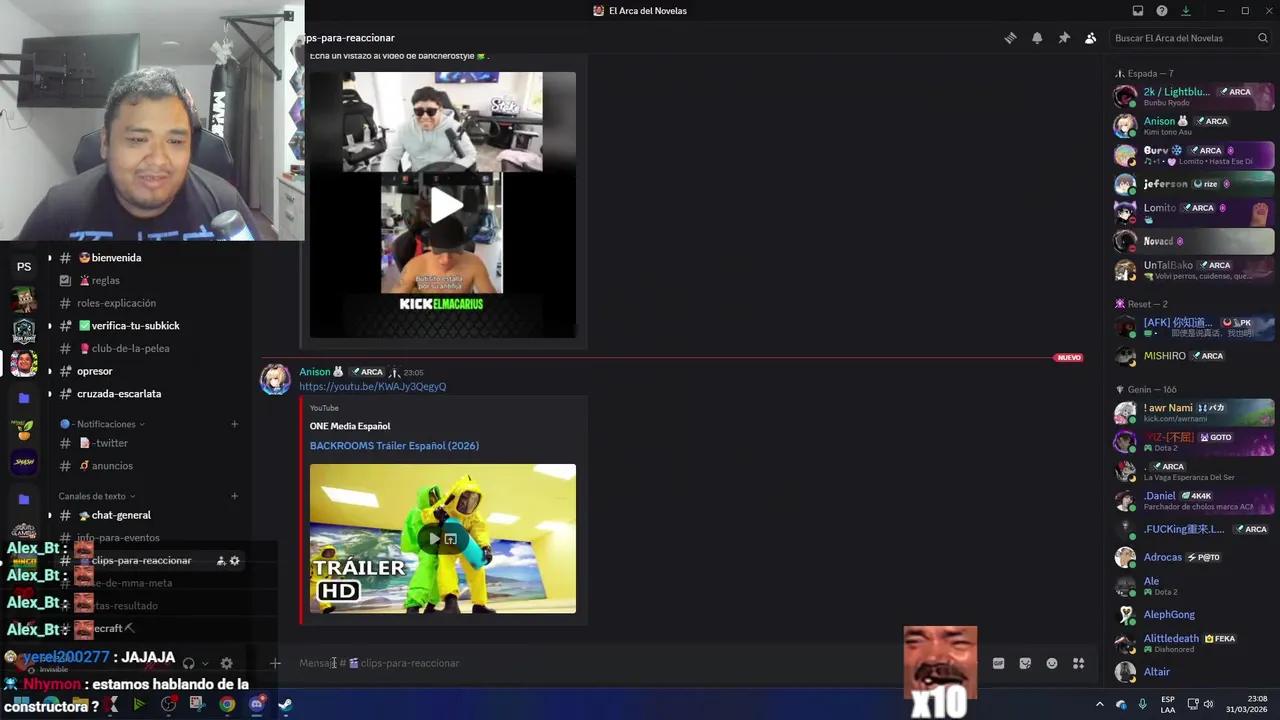Click ONE Media Español channel name
The height and width of the screenshot is (720, 1280).
pos(350,426)
